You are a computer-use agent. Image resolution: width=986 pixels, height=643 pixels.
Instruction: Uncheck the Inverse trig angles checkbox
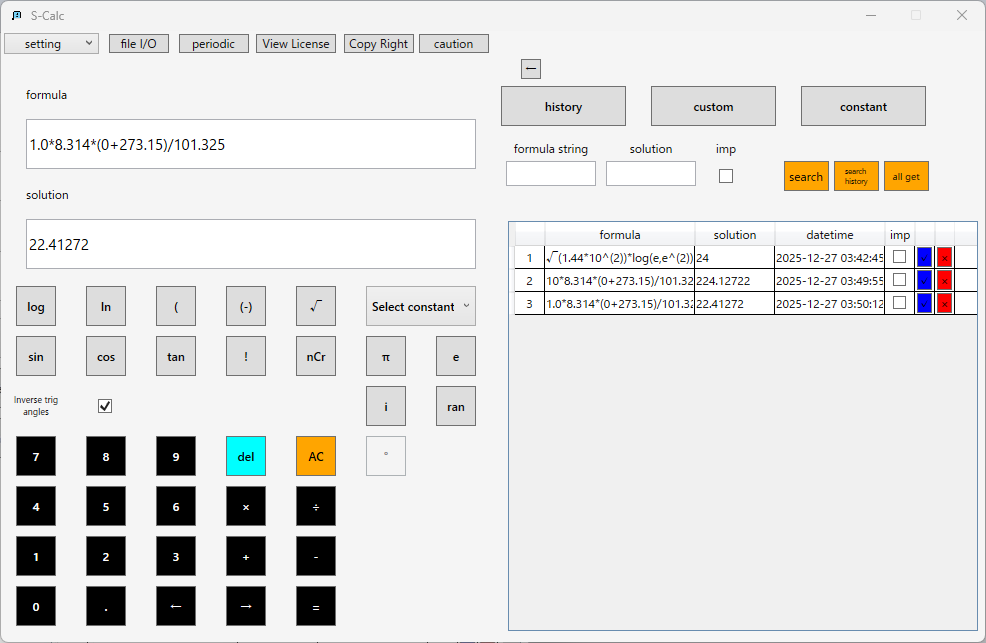click(105, 406)
